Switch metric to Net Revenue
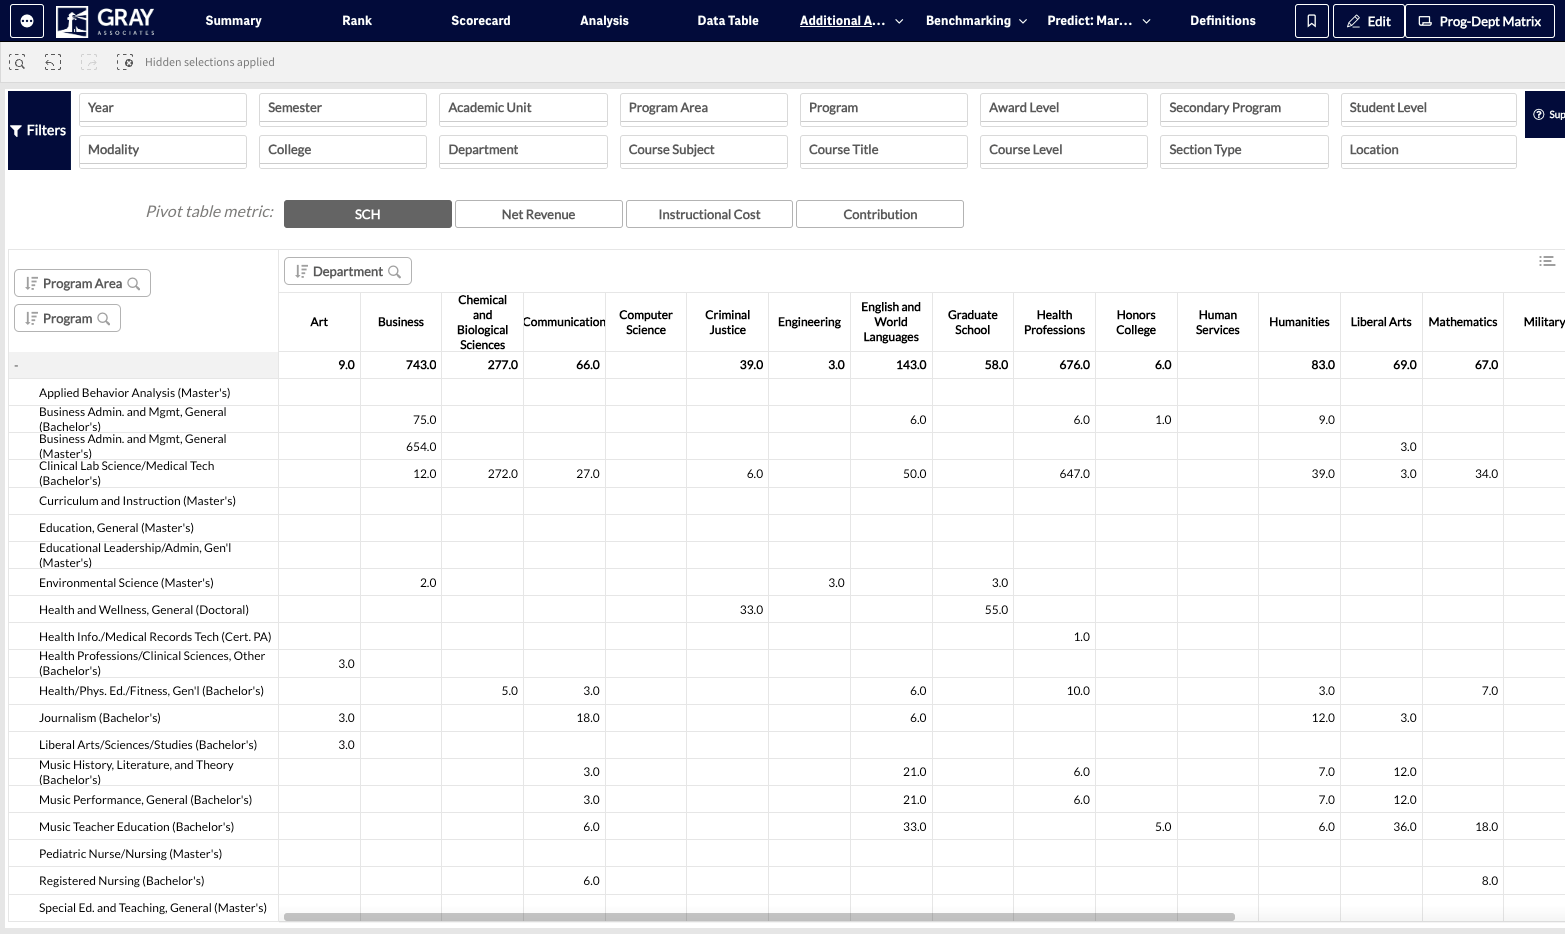This screenshot has height=934, width=1565. coord(539,214)
